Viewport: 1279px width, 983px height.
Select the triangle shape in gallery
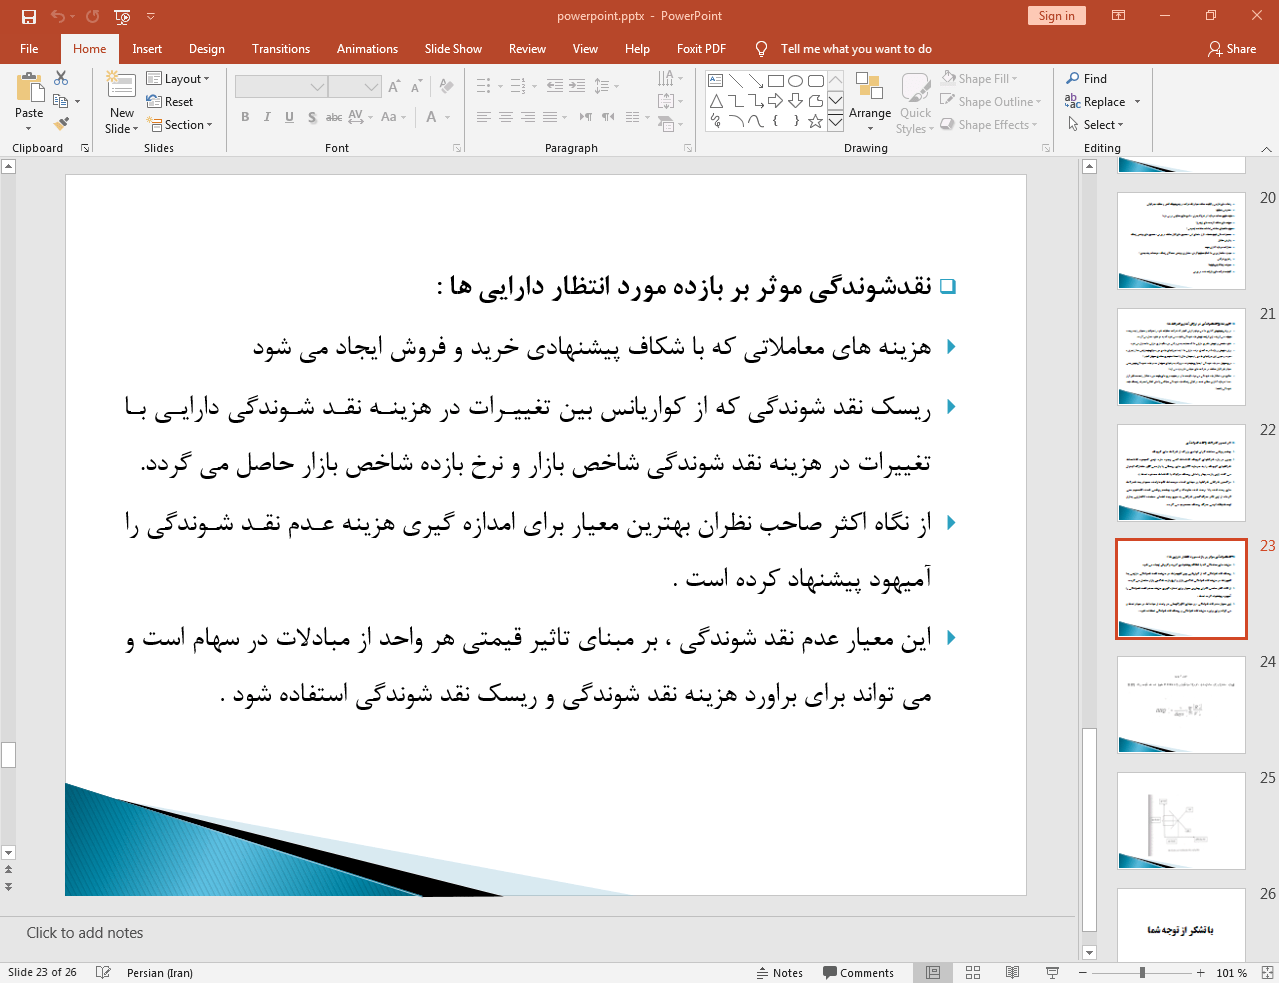(716, 101)
